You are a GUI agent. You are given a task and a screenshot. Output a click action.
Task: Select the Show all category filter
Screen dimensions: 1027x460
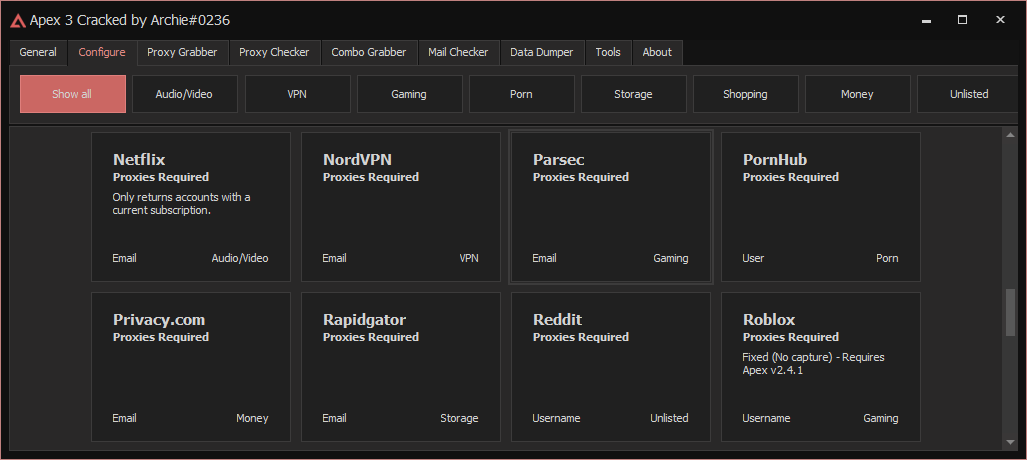tap(73, 94)
